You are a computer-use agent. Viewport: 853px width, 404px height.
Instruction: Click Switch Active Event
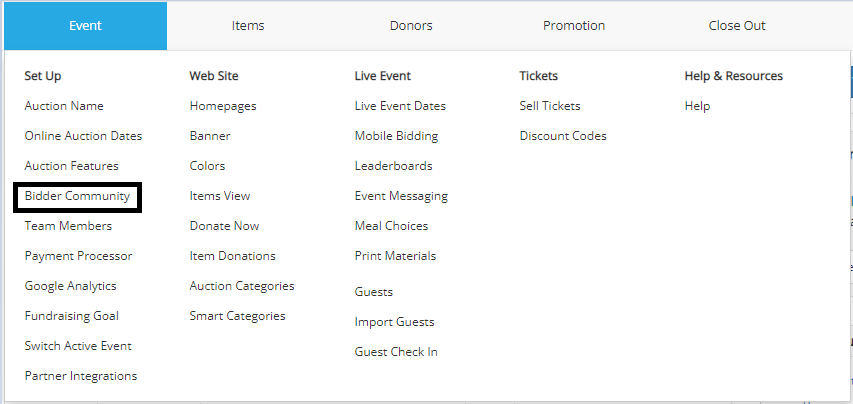pyautogui.click(x=78, y=346)
